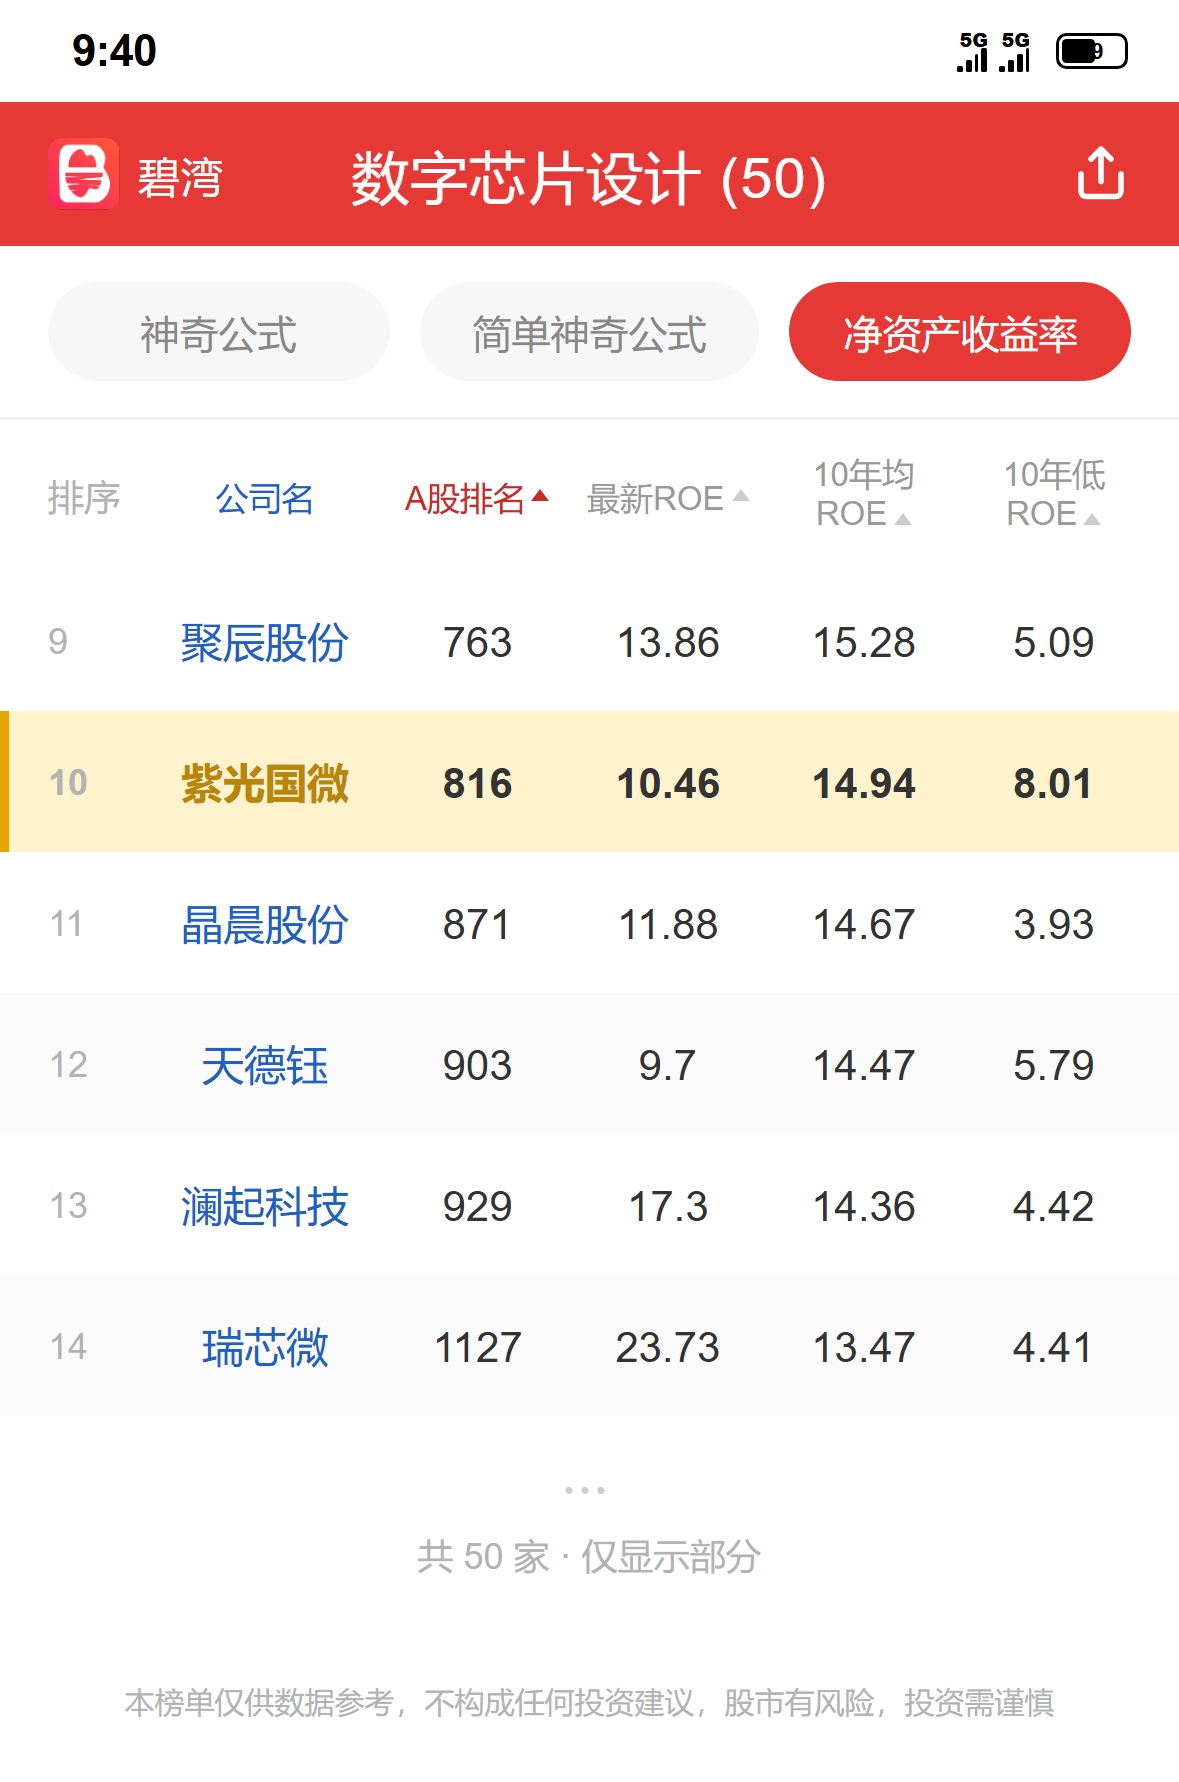
Task: Sort by 最新ROE column
Action: (668, 498)
